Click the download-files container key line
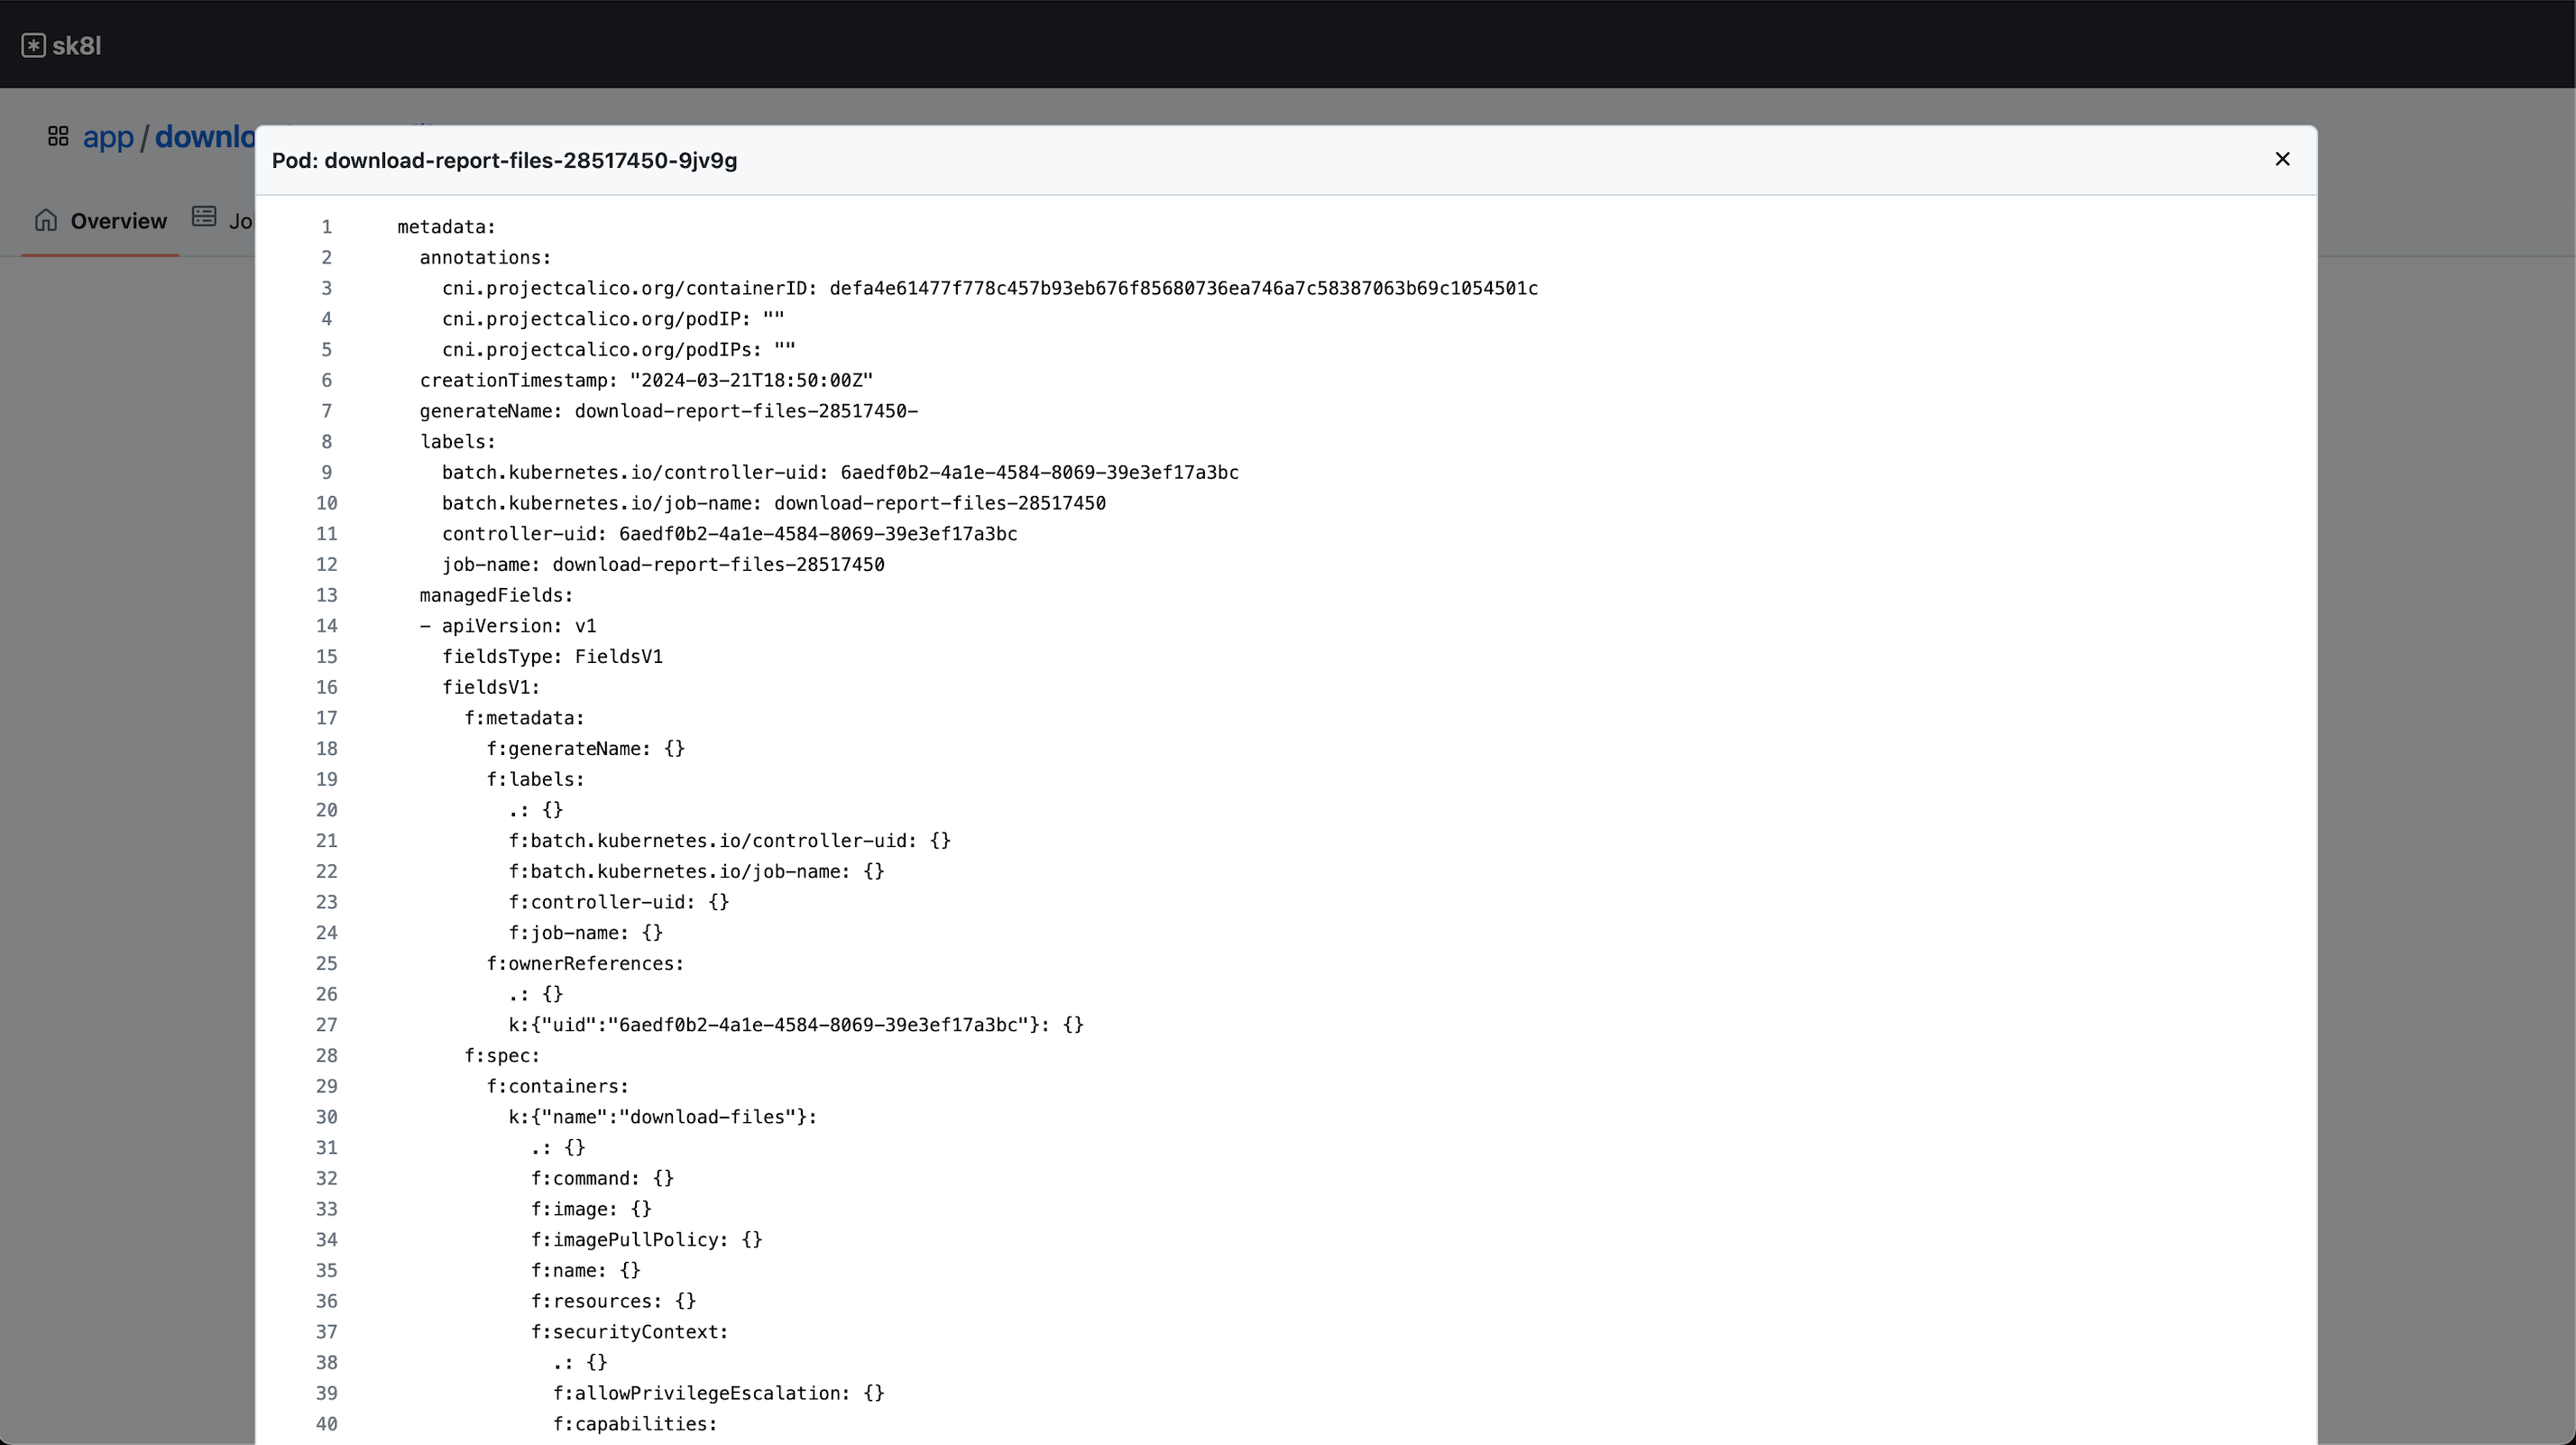The width and height of the screenshot is (2576, 1445). point(662,1117)
